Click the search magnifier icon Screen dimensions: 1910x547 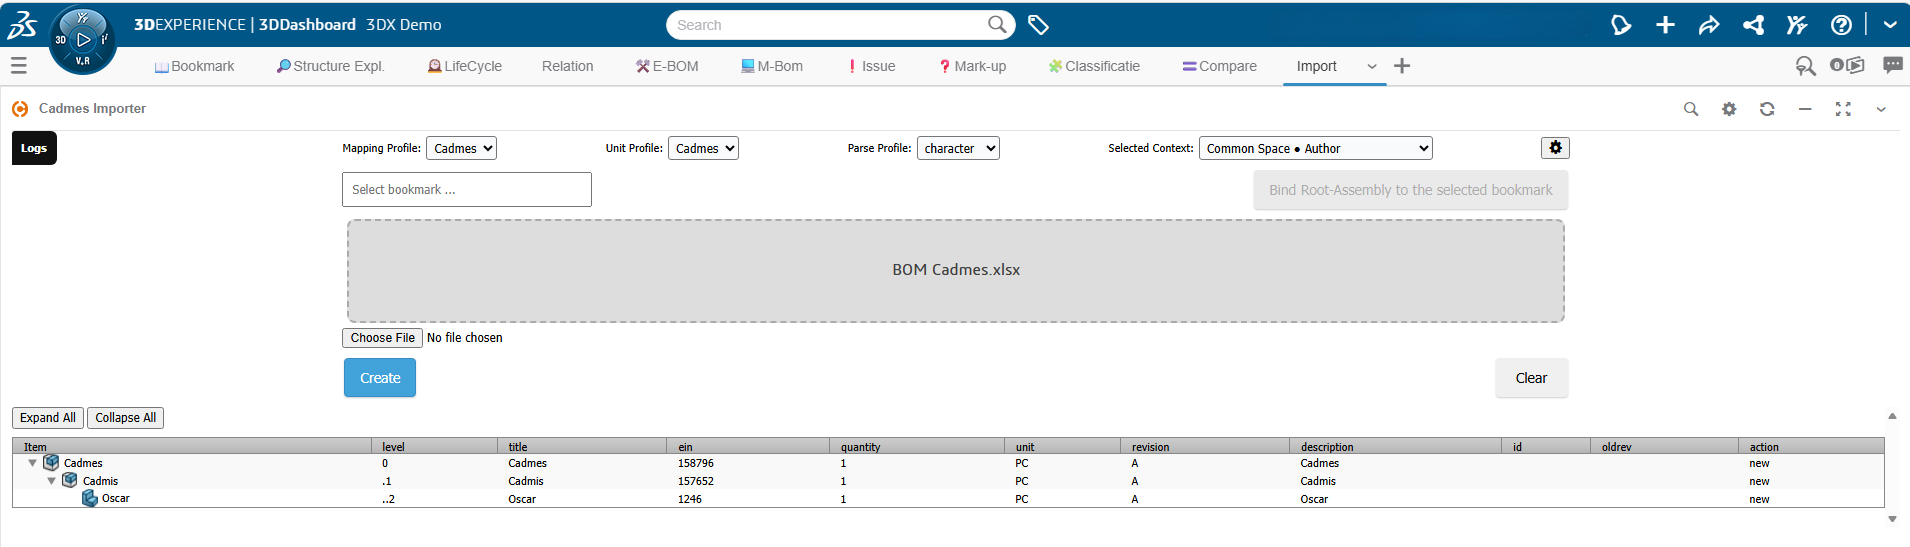[996, 25]
